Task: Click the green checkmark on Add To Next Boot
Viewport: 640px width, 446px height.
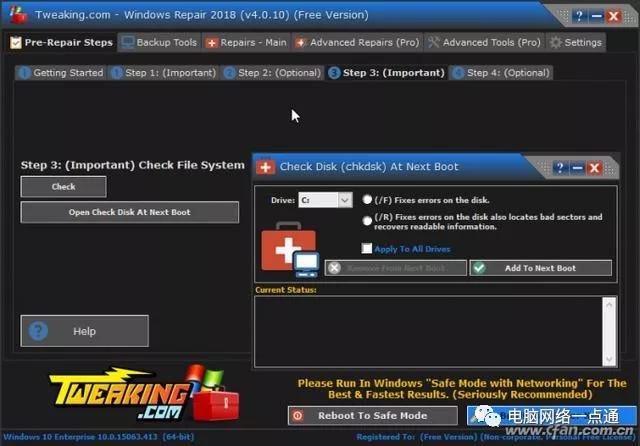Action: (x=480, y=268)
